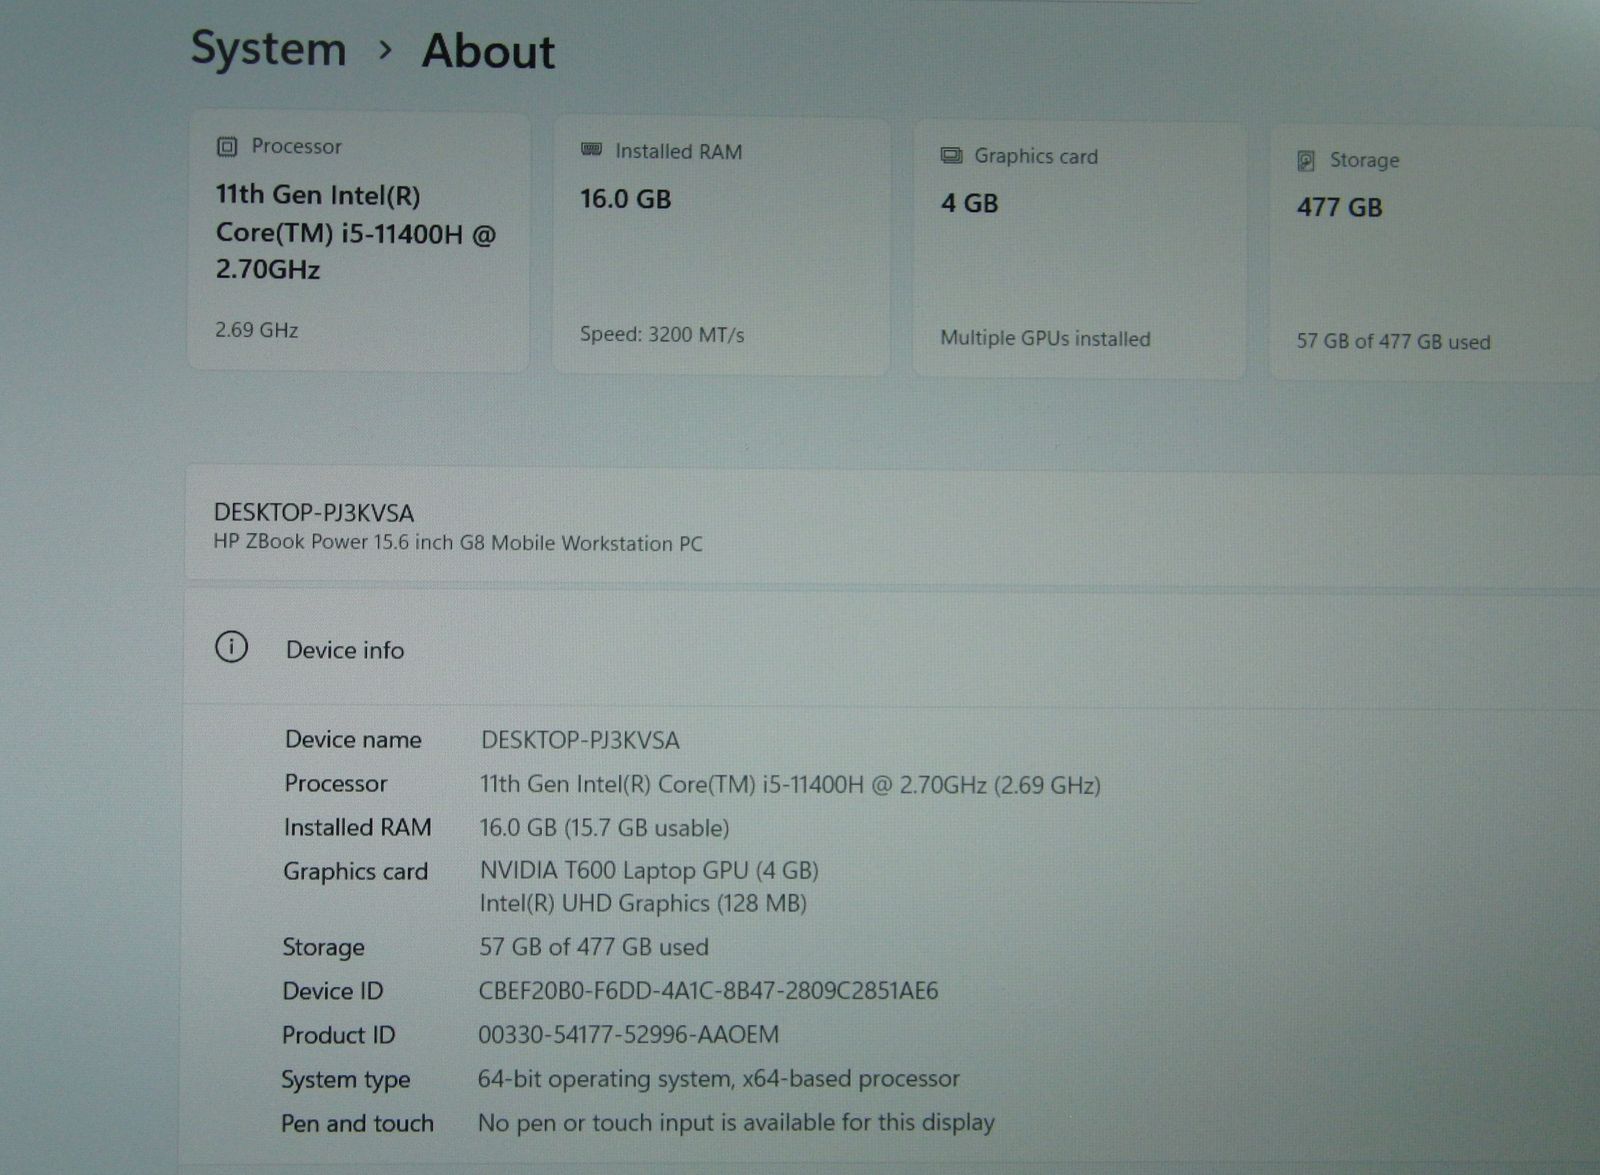Viewport: 1600px width, 1175px height.
Task: Click the 2.69 GHz speed text
Action: click(x=257, y=330)
